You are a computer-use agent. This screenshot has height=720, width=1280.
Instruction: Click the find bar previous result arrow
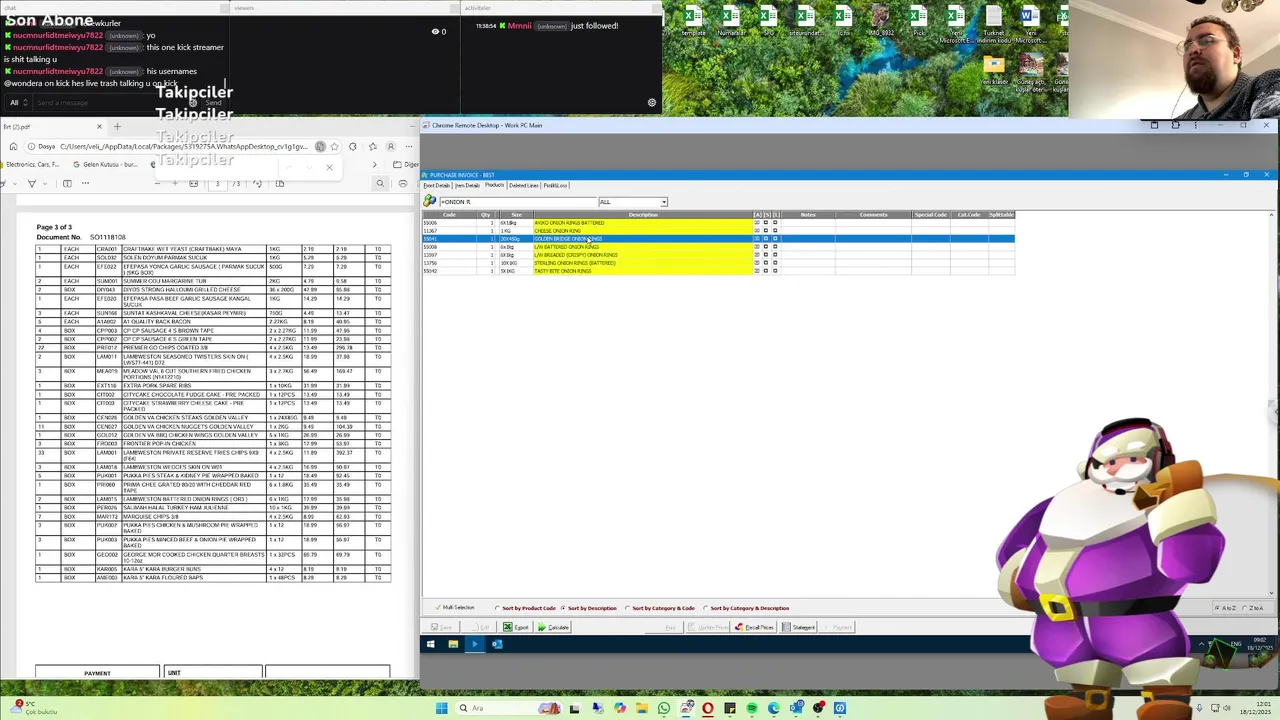289,167
